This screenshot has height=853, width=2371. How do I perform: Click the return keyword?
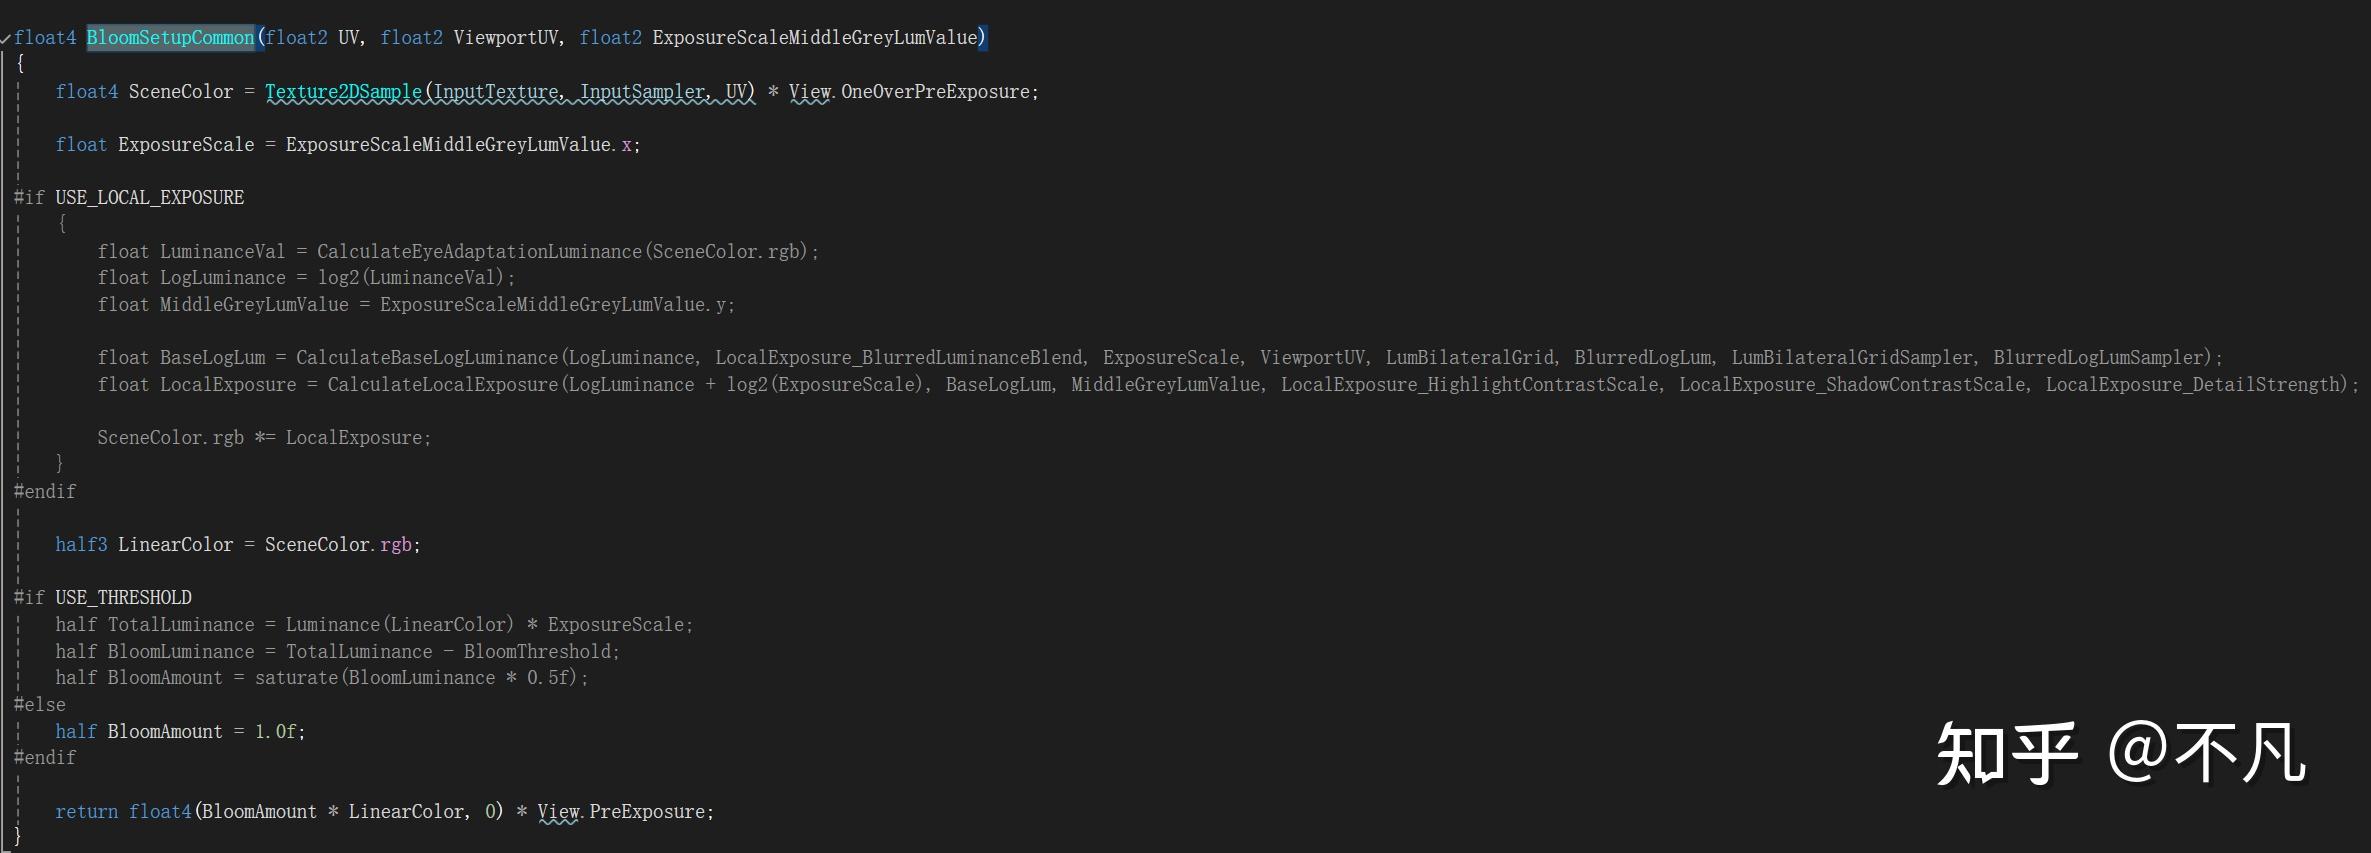coord(86,812)
